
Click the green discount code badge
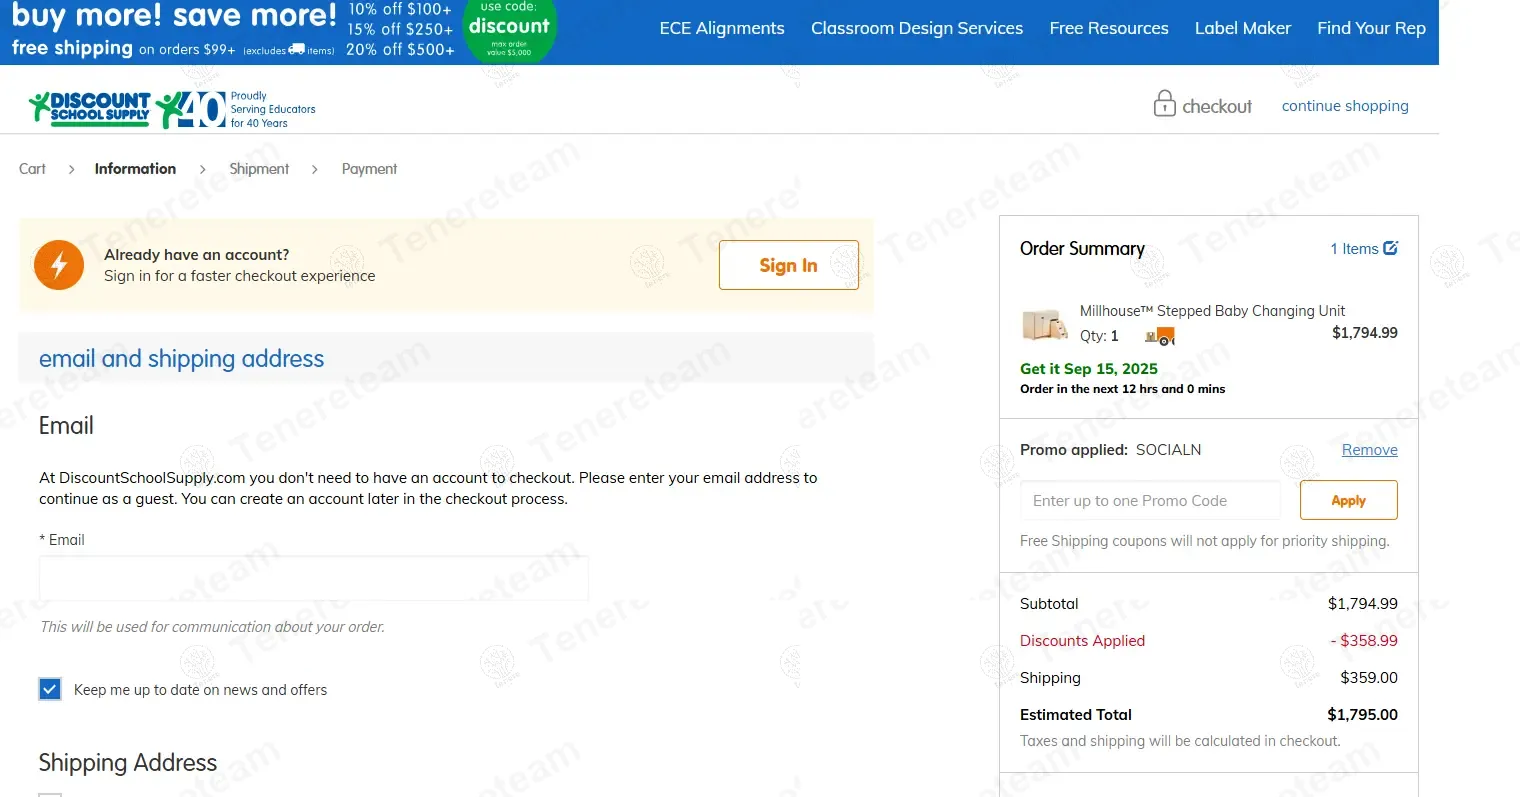click(509, 28)
